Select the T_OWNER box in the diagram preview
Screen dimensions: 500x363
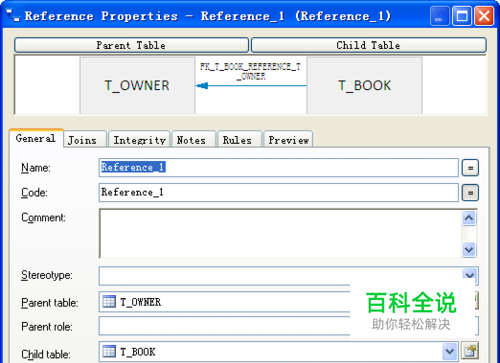pyautogui.click(x=137, y=86)
